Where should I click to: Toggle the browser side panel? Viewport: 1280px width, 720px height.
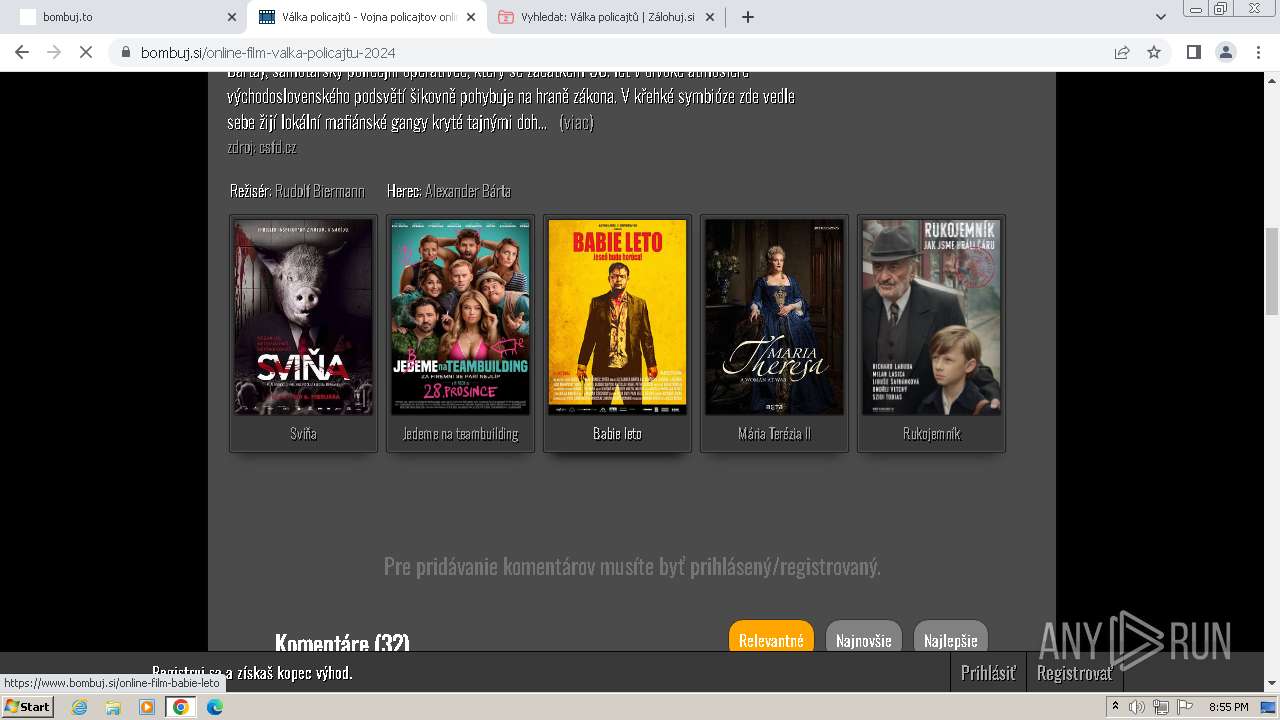(1193, 52)
